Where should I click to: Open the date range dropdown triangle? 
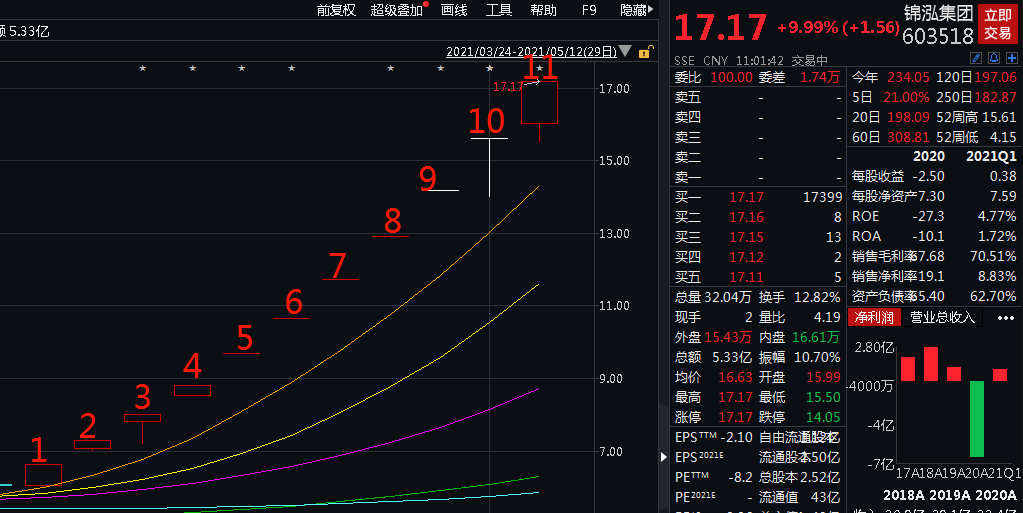[x=625, y=51]
